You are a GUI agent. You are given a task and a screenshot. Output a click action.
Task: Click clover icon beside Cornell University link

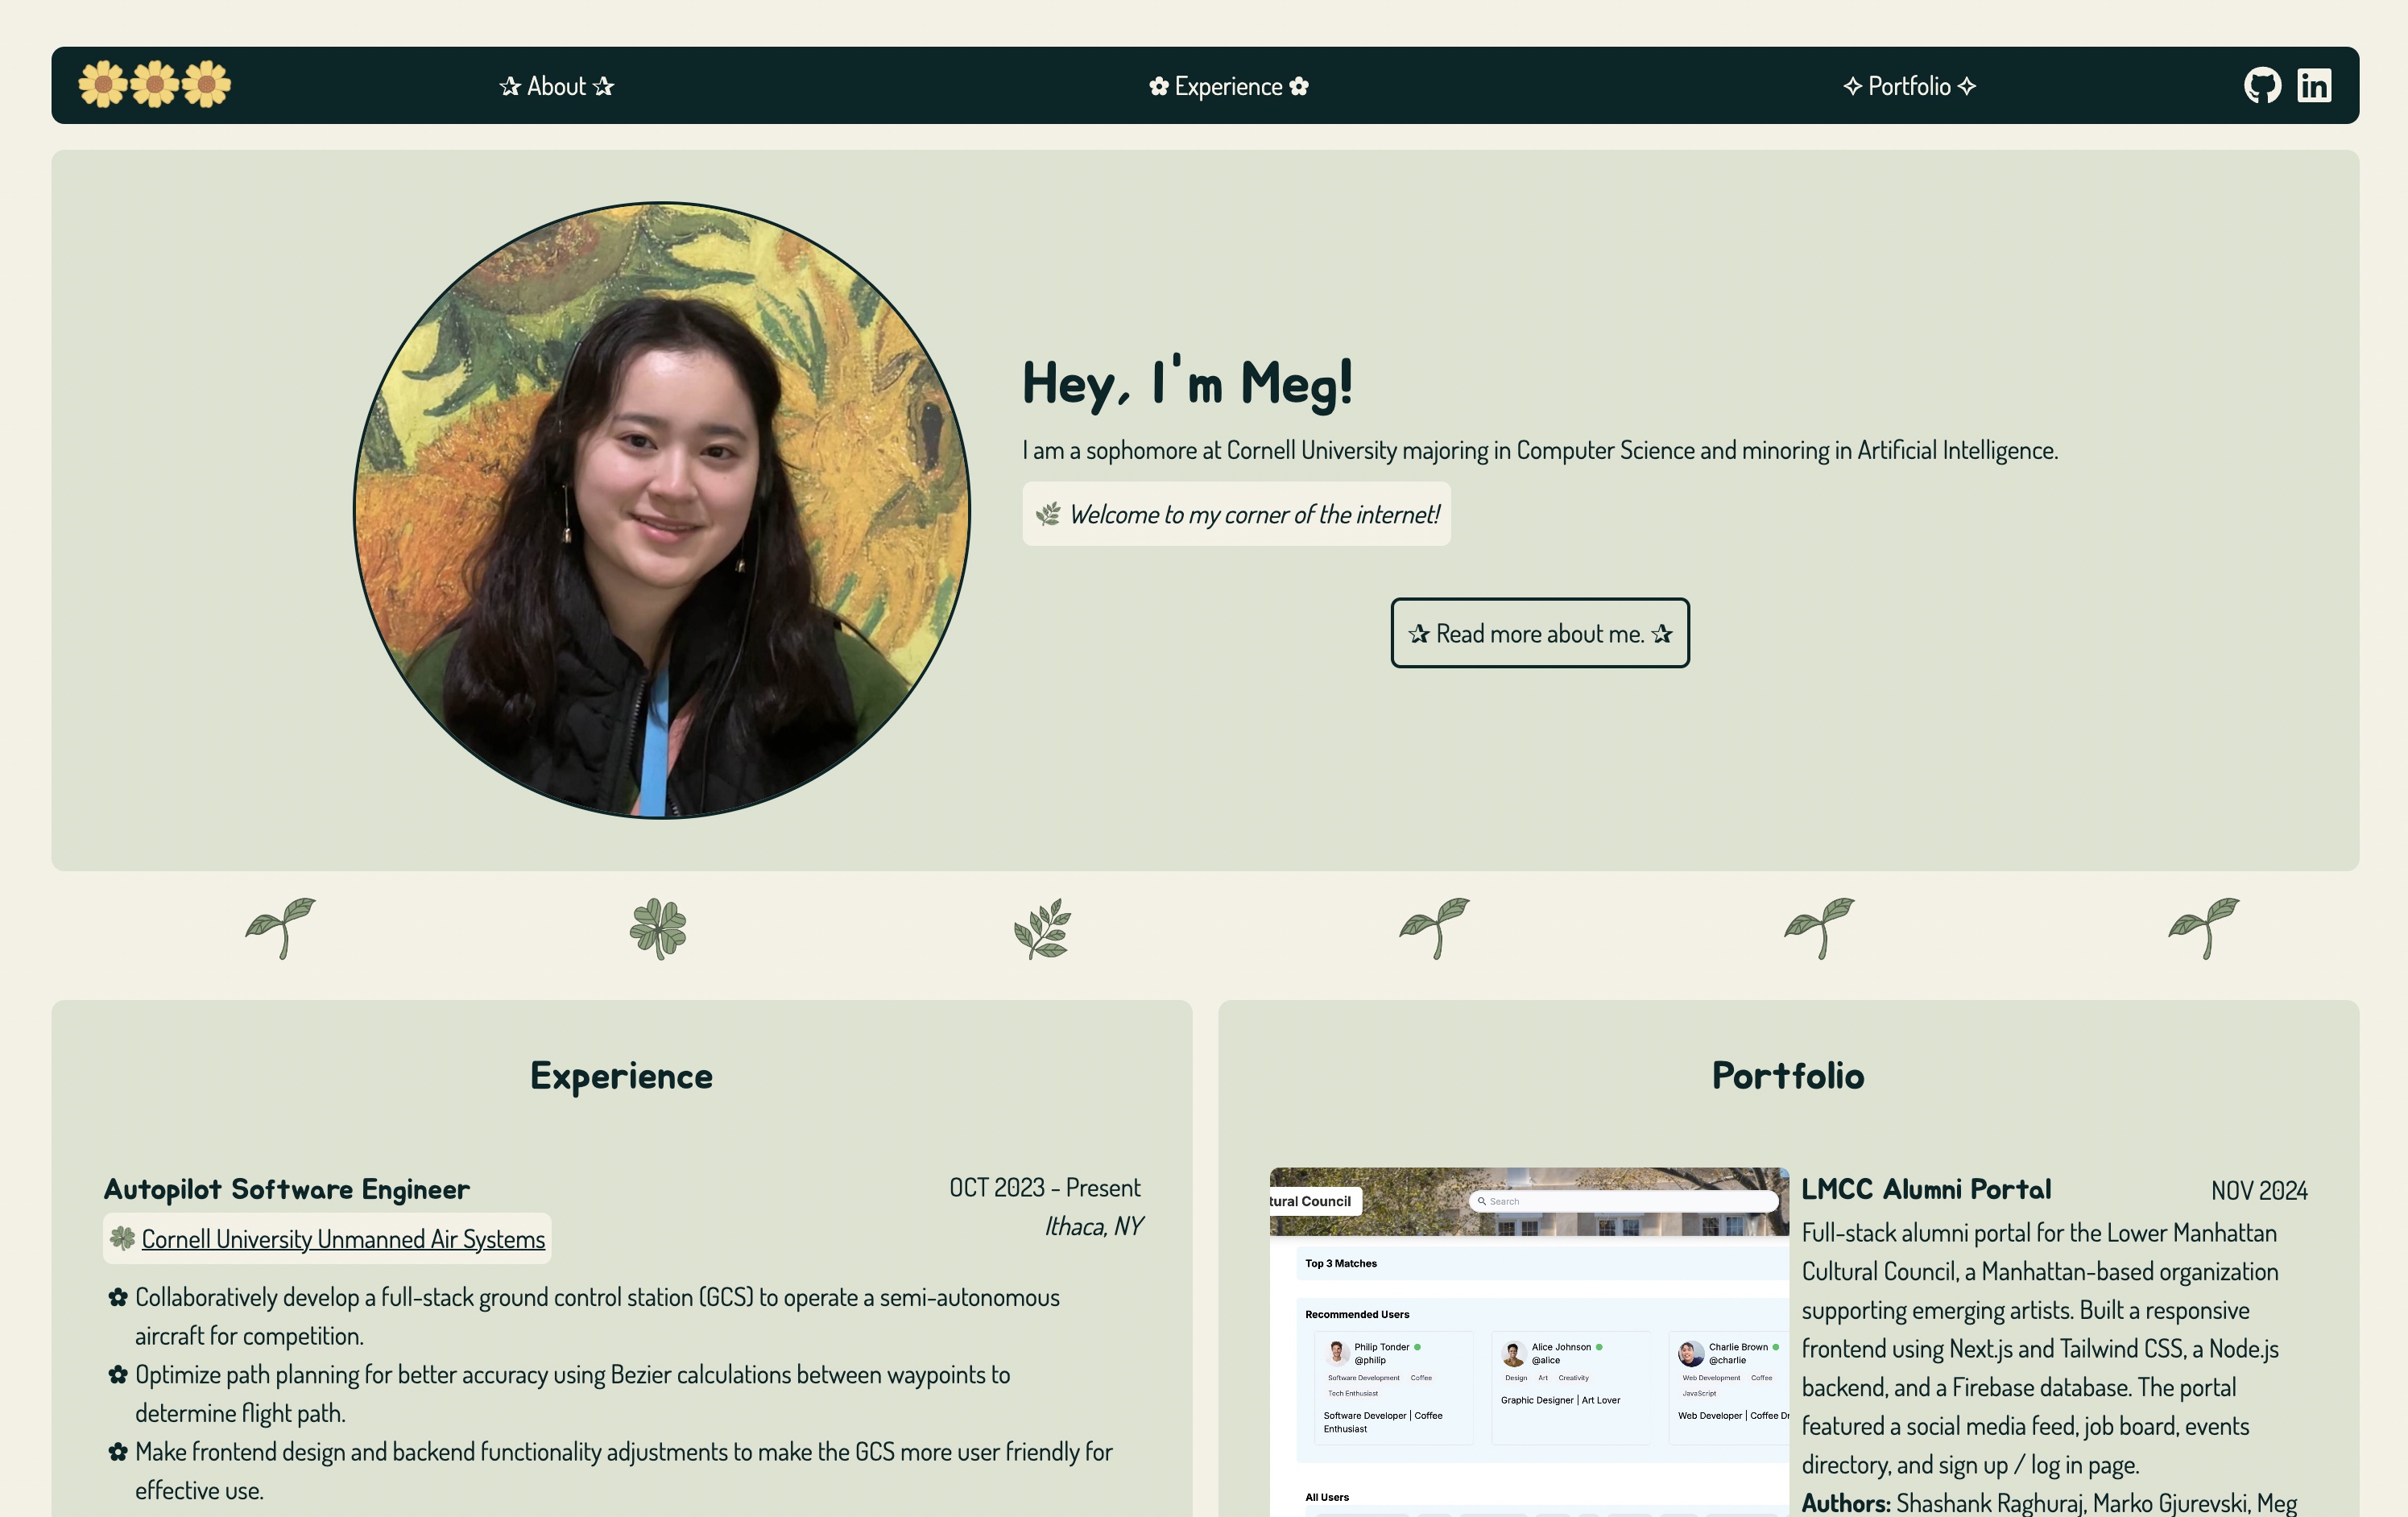(122, 1238)
